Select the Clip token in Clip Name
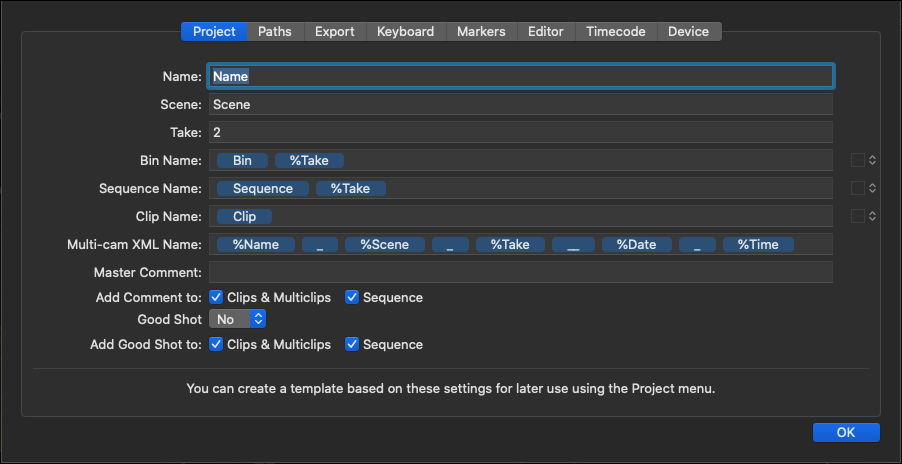The image size is (902, 464). pos(244,217)
